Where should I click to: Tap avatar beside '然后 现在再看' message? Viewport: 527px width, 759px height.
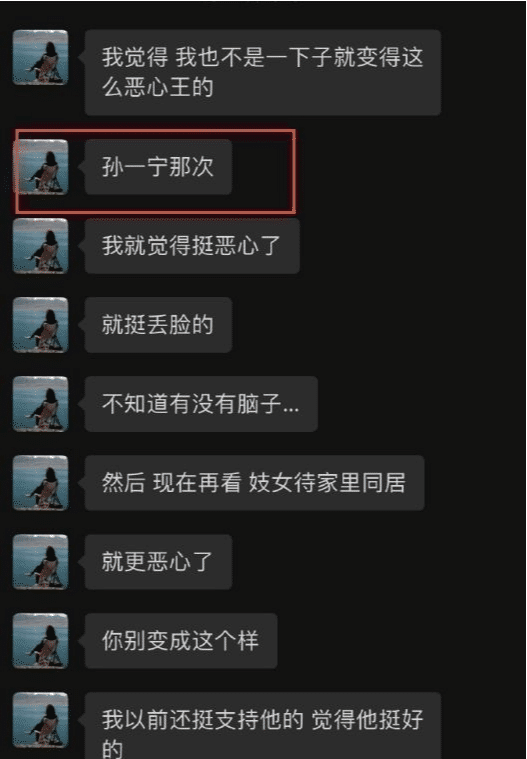pos(40,483)
